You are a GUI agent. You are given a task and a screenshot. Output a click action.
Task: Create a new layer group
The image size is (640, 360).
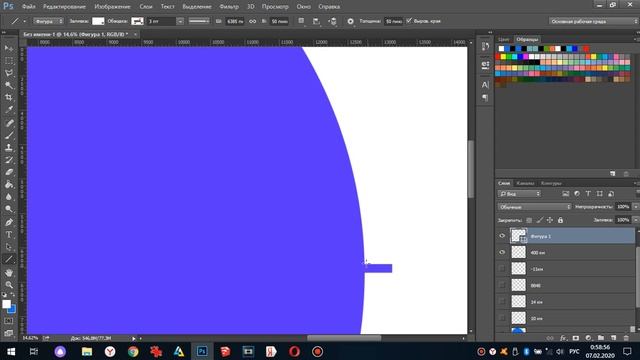601,338
